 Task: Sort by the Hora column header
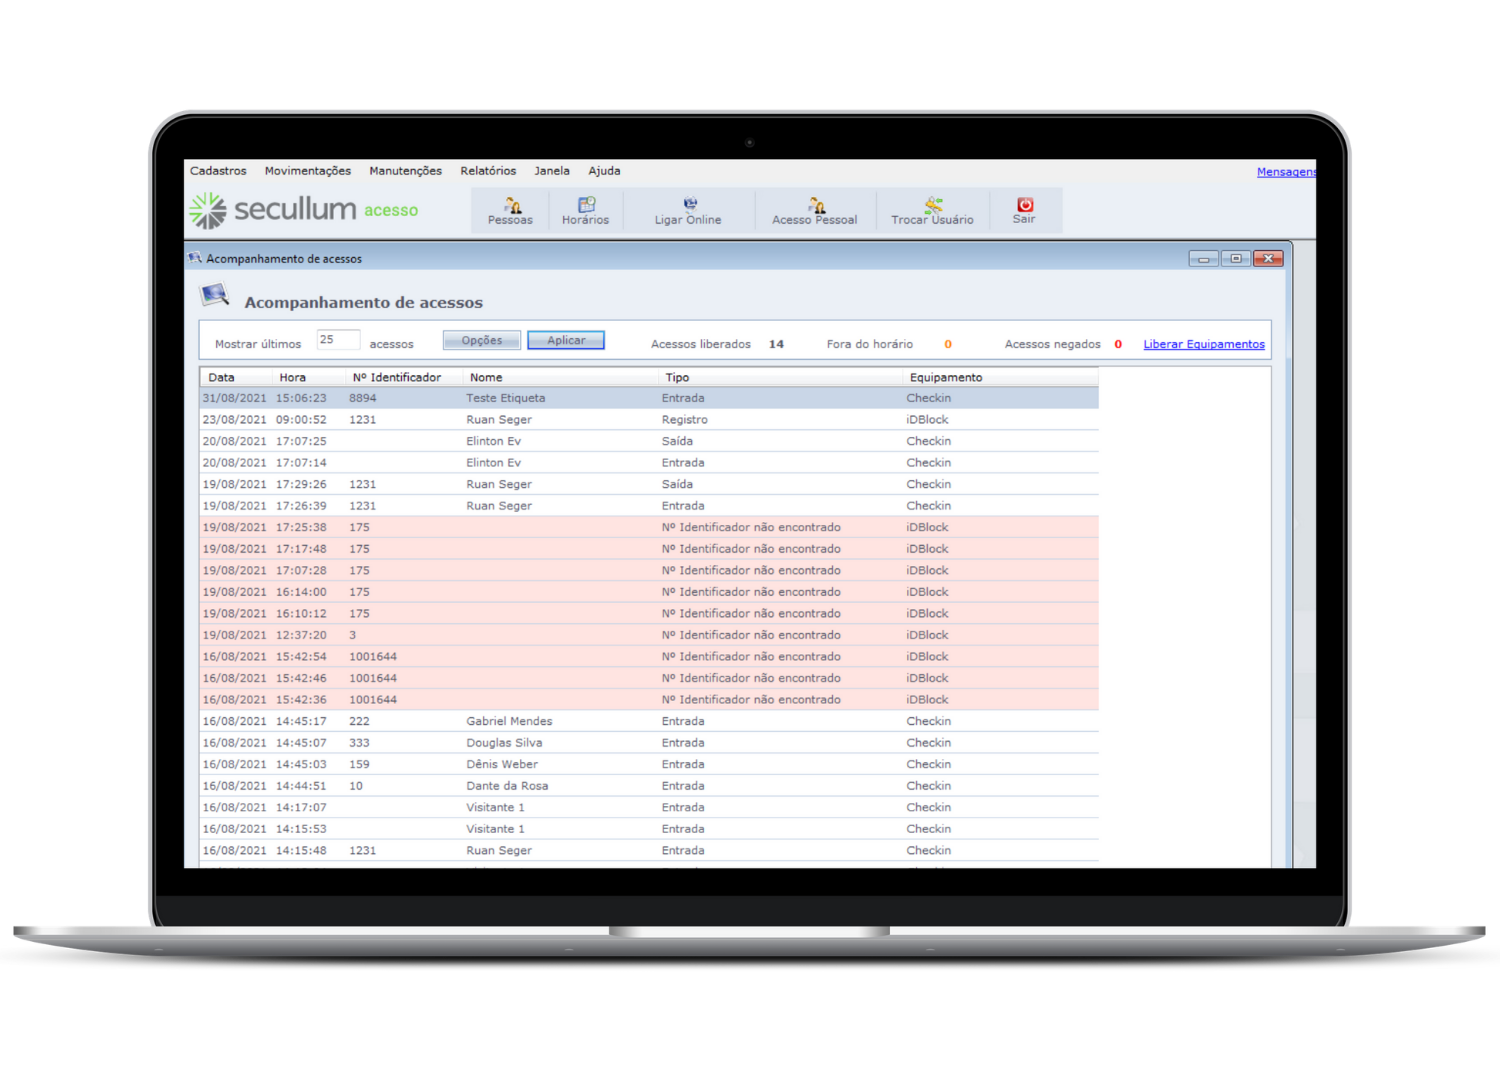point(293,377)
